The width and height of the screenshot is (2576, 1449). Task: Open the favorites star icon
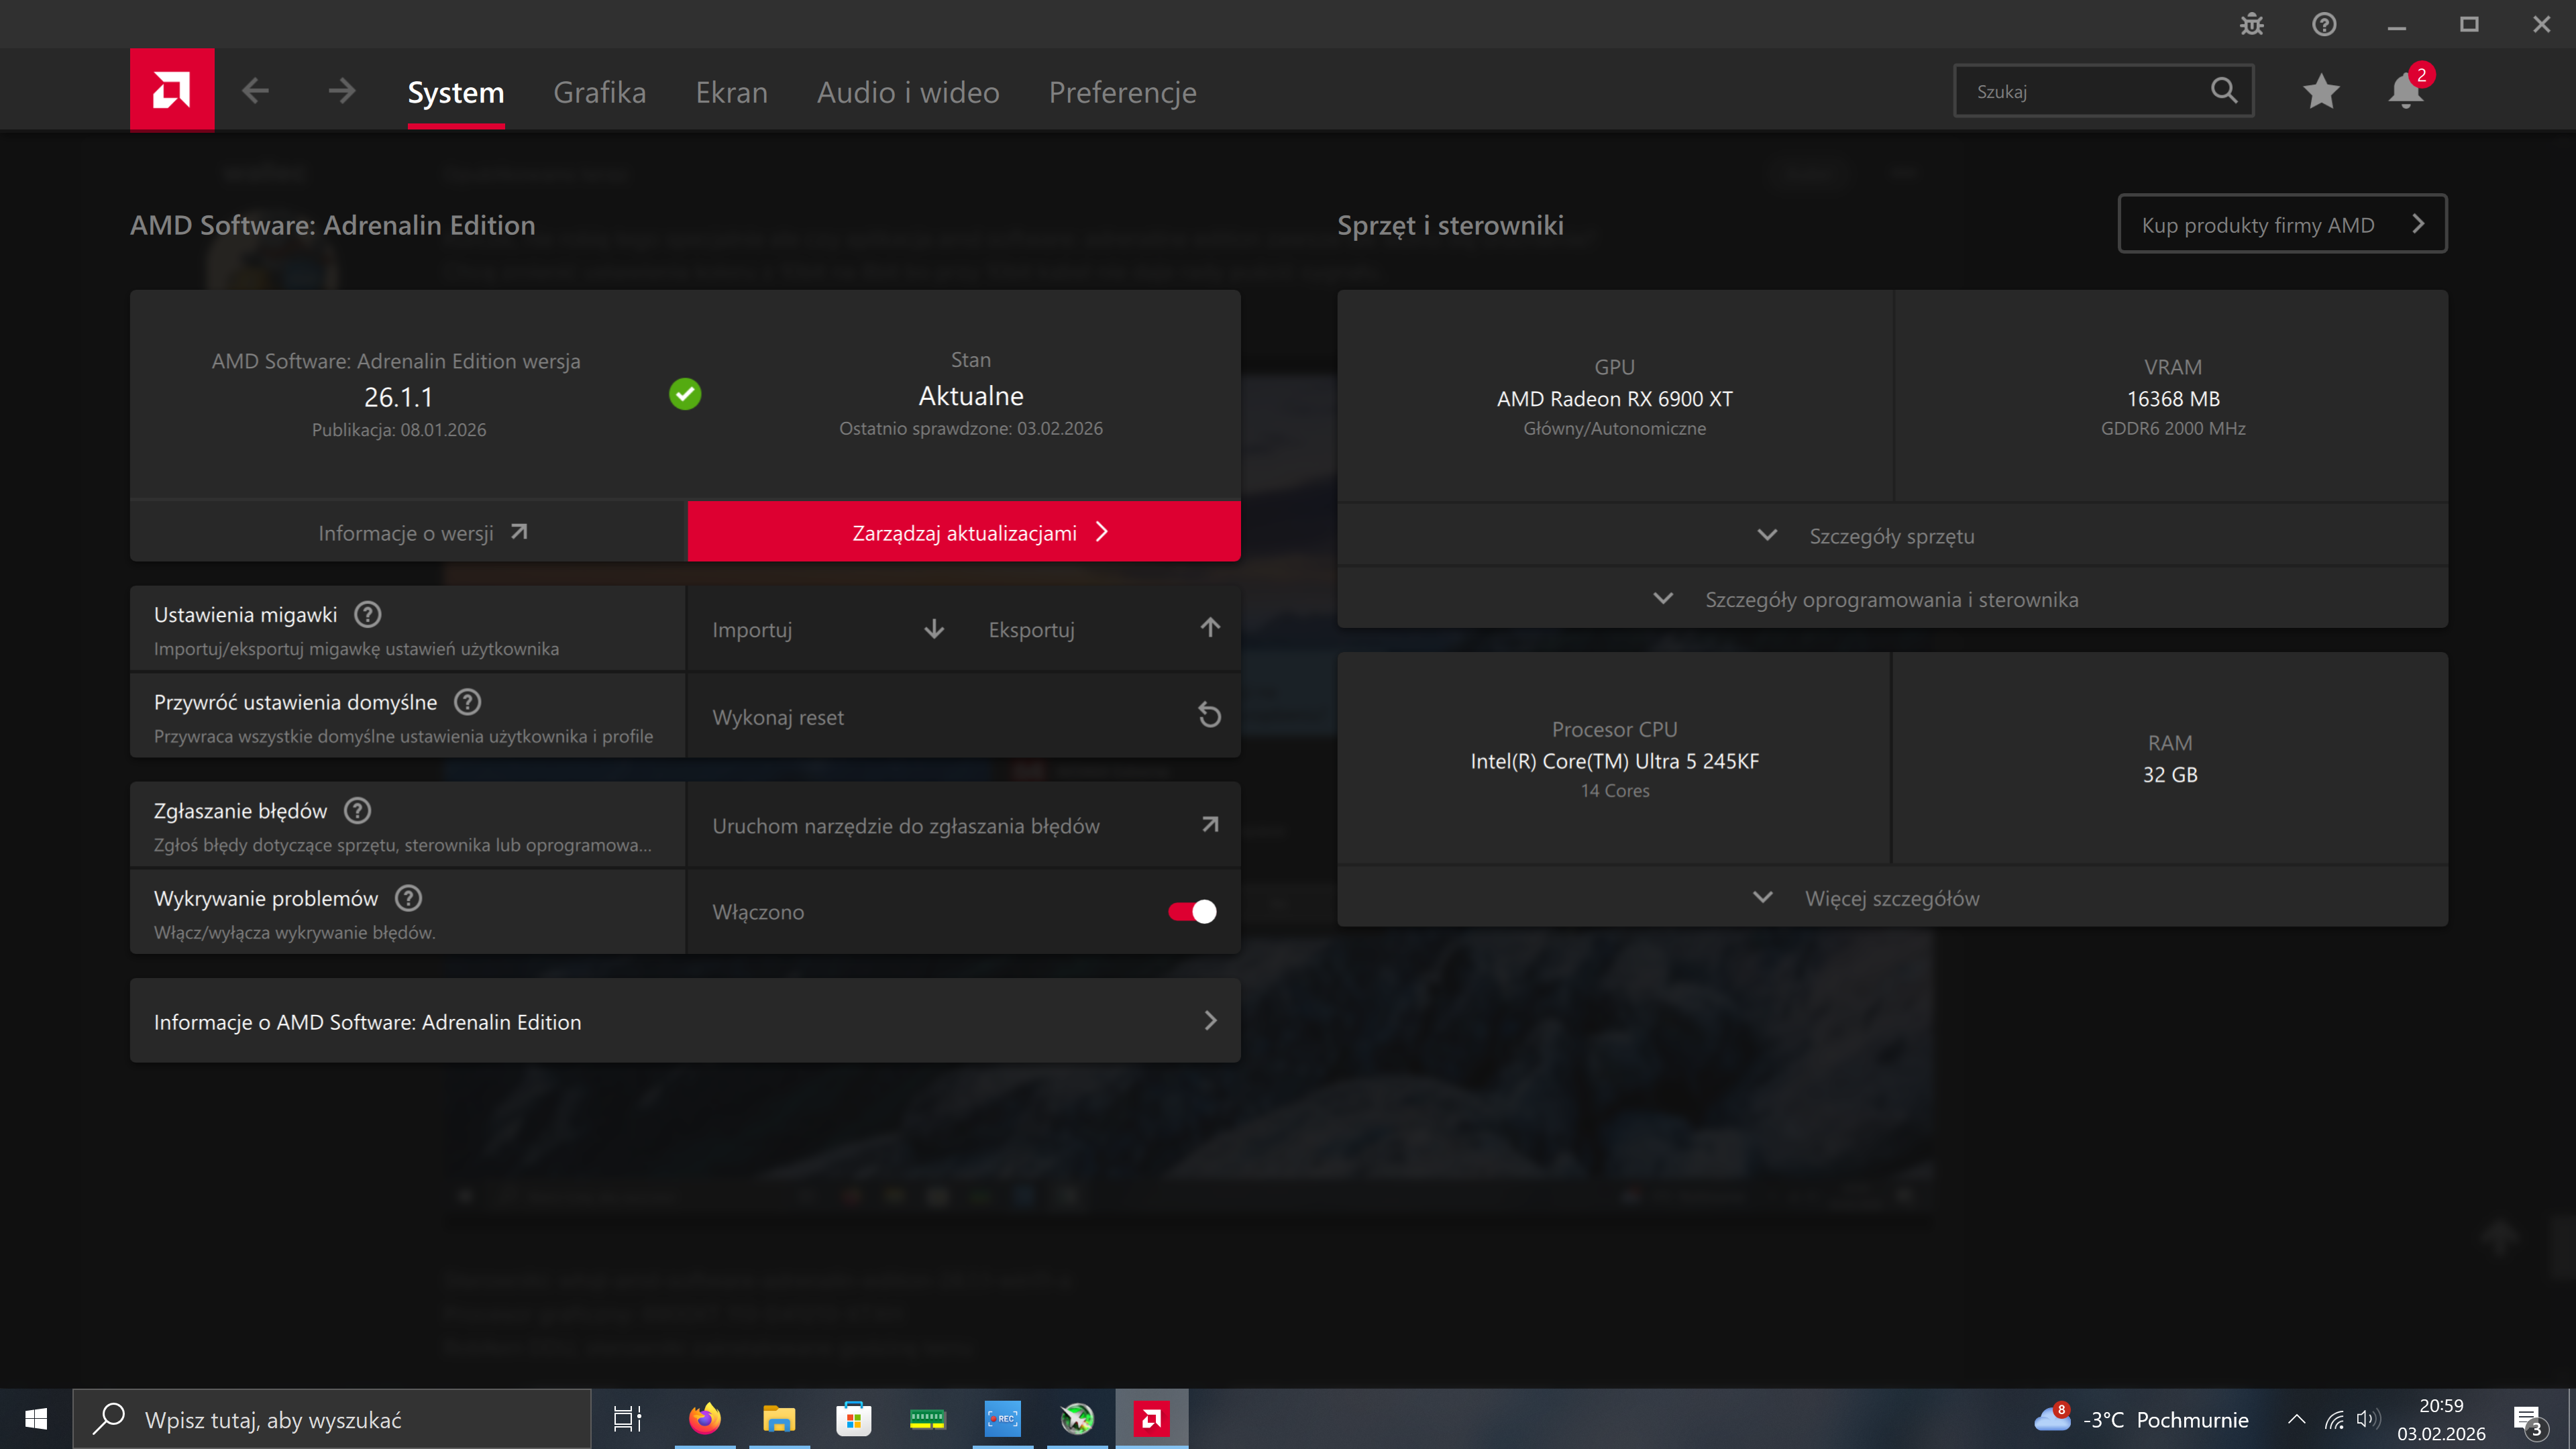[2320, 91]
